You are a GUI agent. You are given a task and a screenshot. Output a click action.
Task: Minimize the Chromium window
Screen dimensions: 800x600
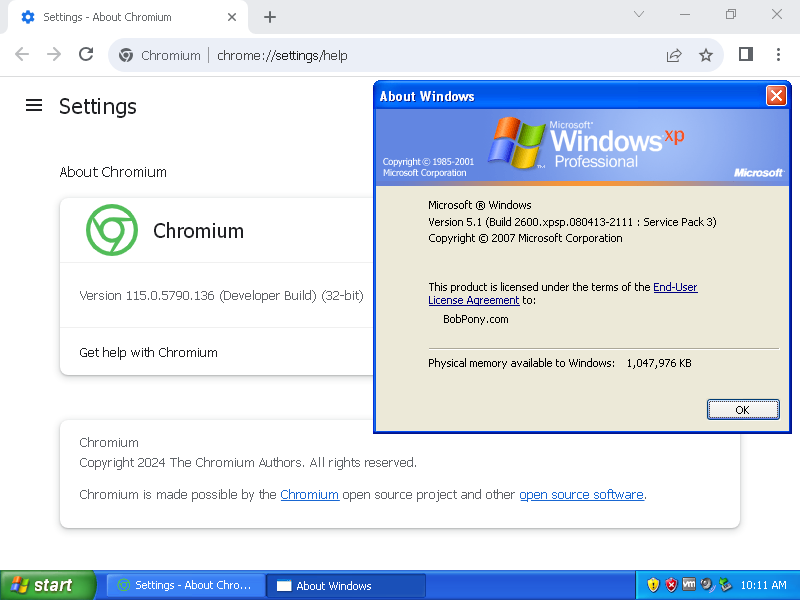(x=685, y=14)
